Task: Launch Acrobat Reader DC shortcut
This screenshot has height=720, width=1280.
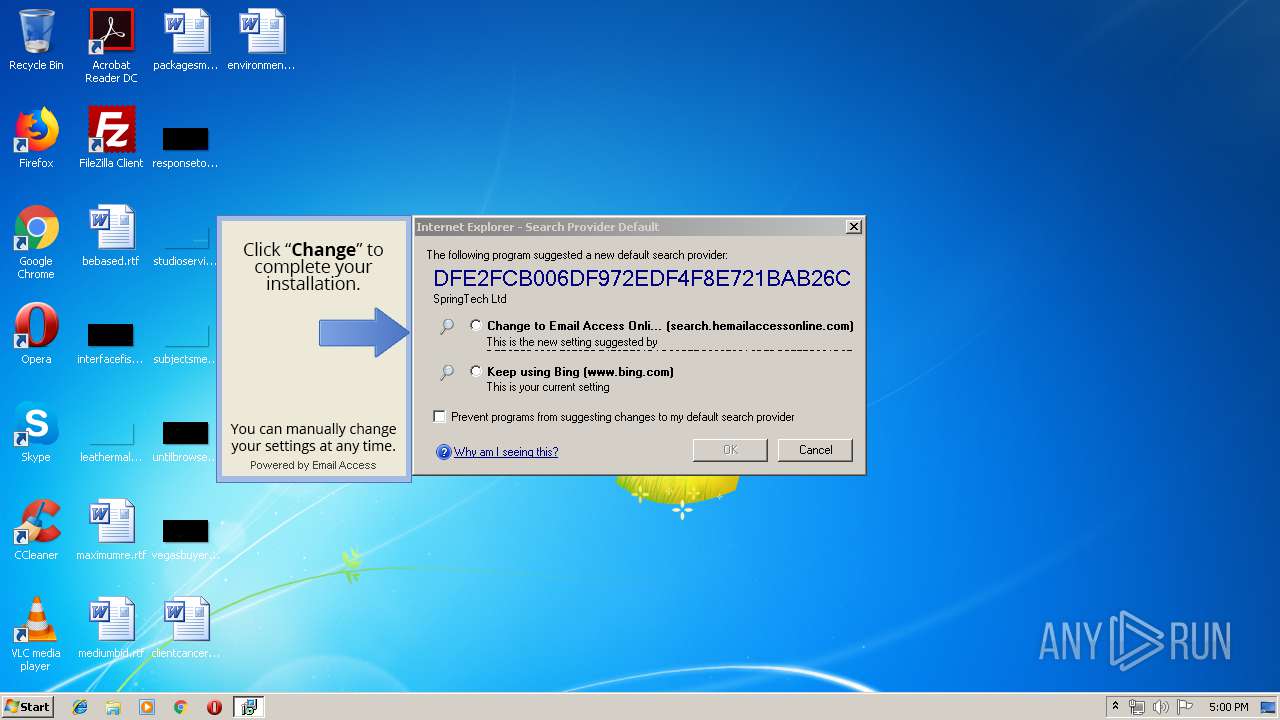Action: (x=111, y=45)
